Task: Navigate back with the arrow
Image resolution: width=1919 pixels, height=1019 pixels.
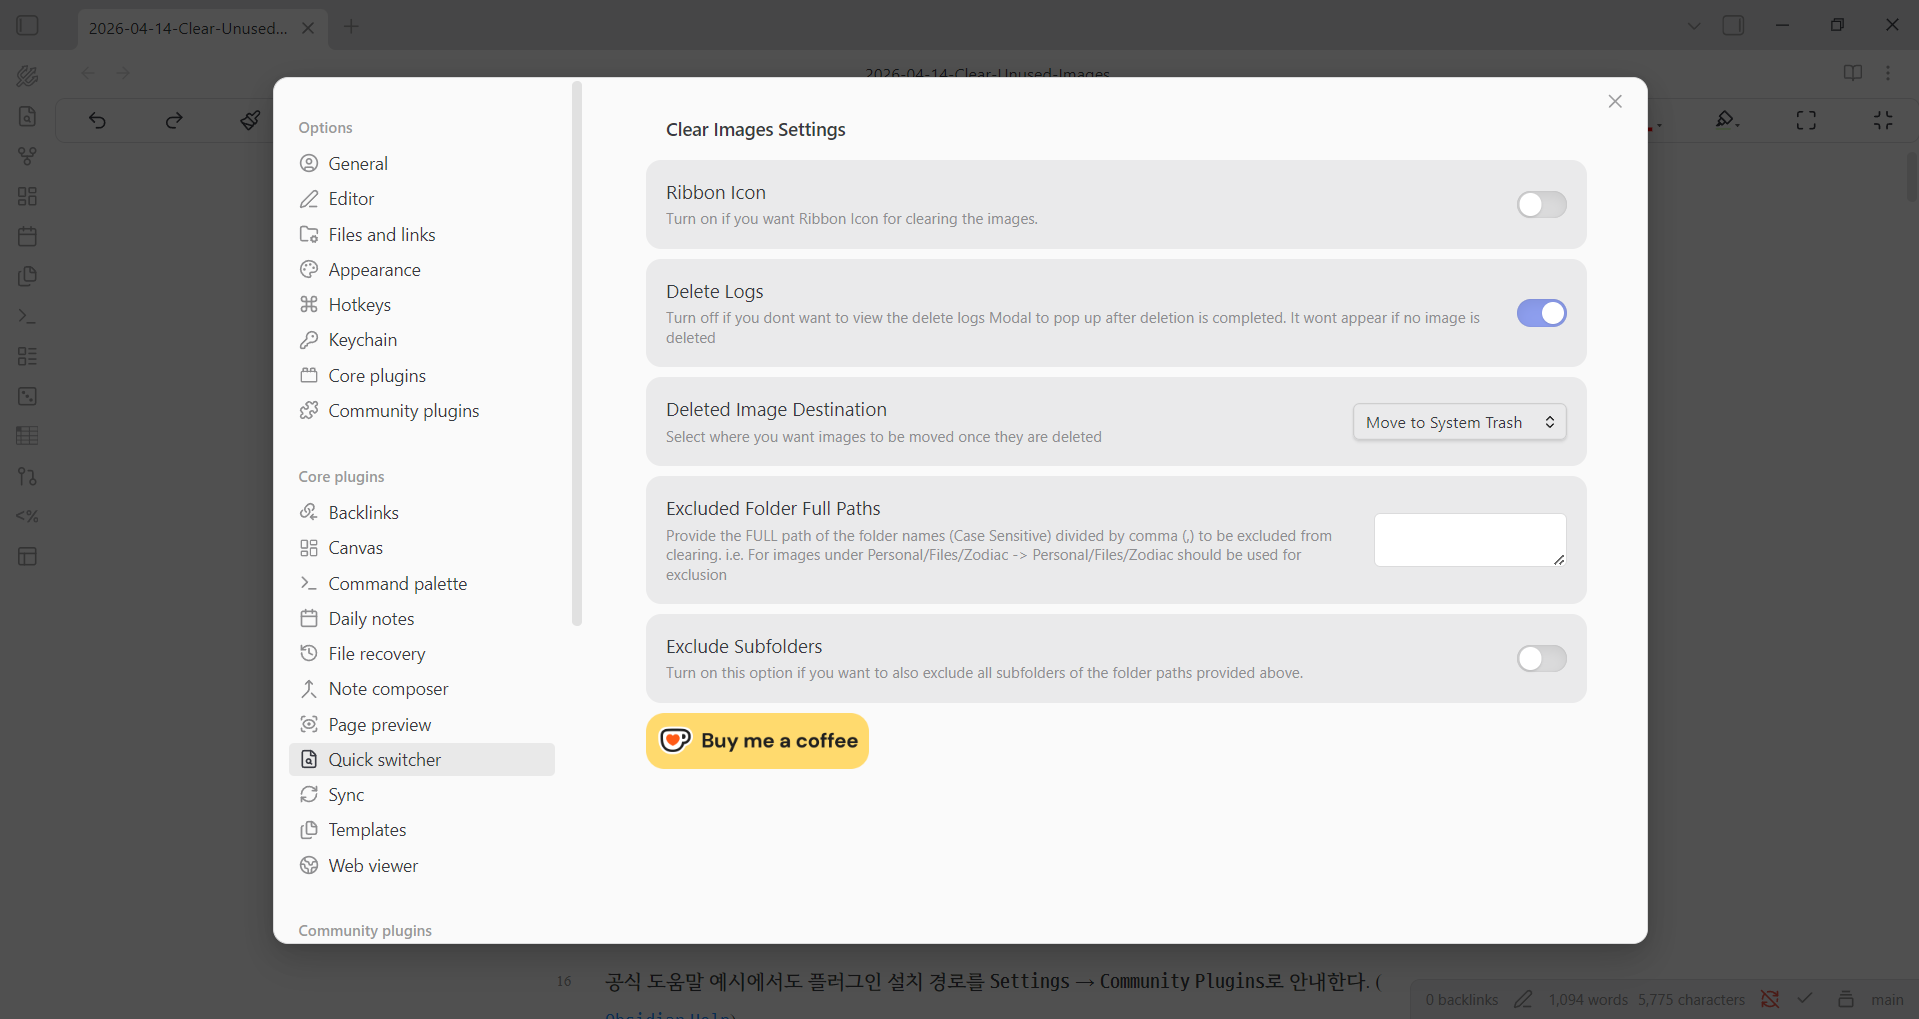Action: pyautogui.click(x=88, y=73)
